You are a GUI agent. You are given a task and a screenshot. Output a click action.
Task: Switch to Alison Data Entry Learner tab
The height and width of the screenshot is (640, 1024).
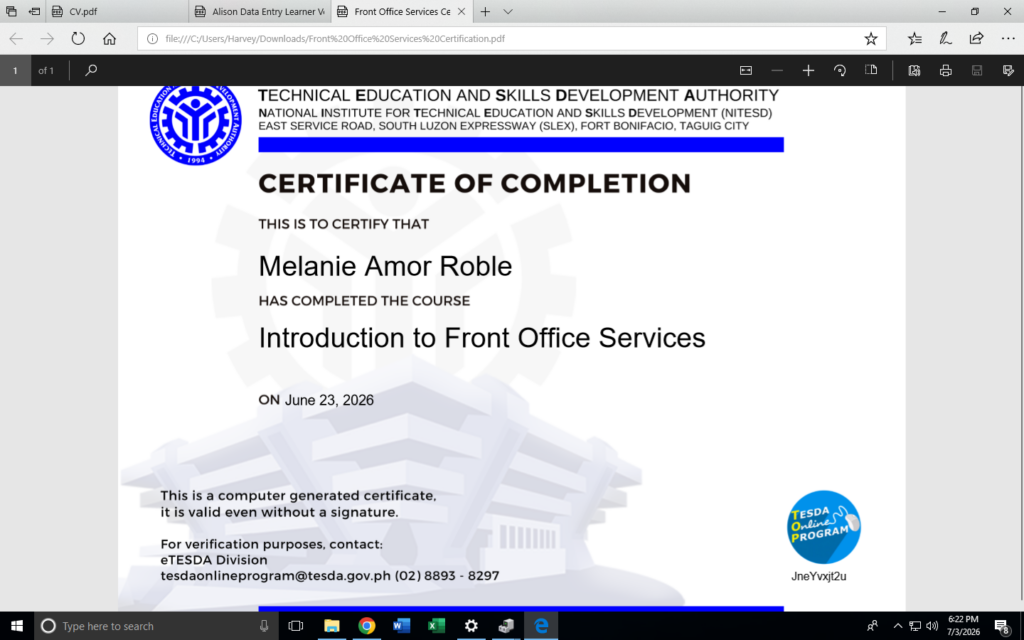click(x=260, y=12)
